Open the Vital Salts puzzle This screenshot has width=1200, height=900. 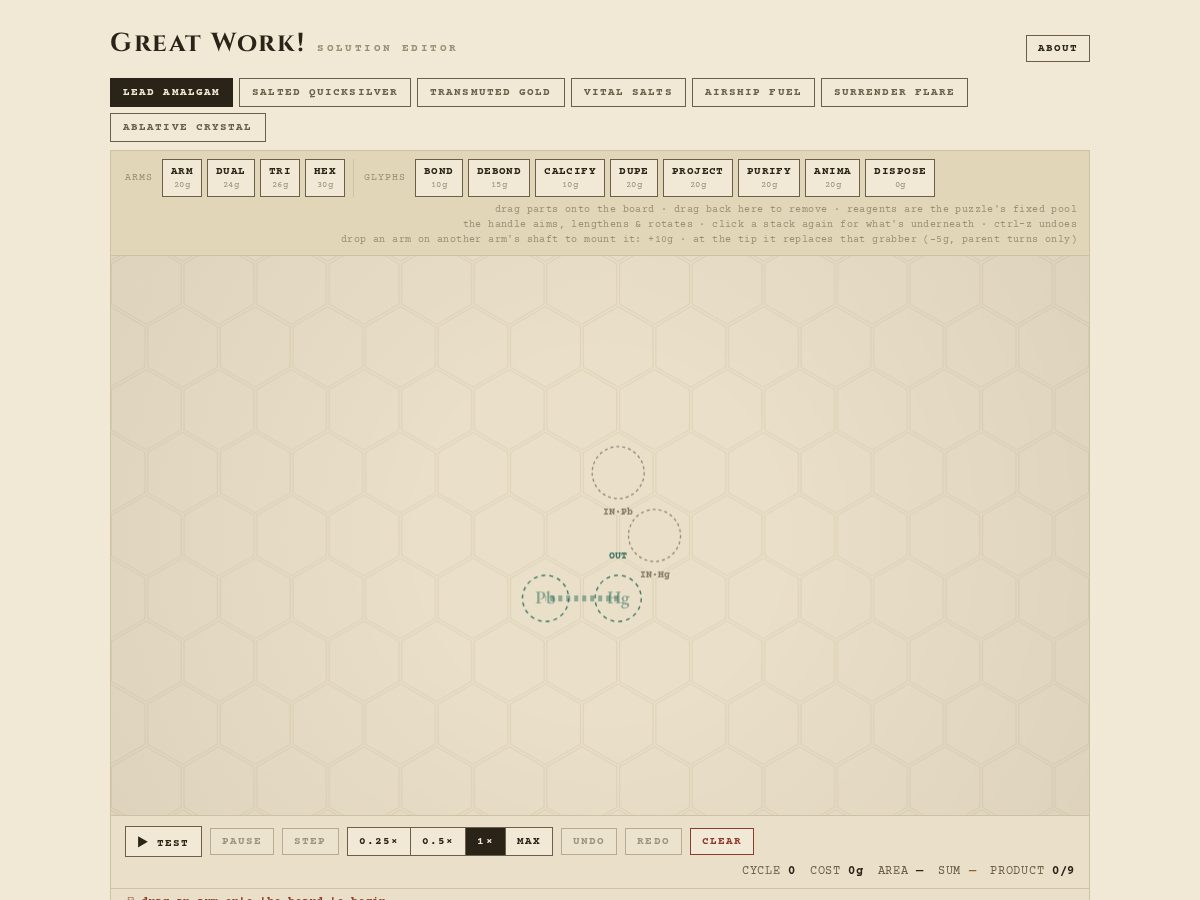[x=628, y=92]
